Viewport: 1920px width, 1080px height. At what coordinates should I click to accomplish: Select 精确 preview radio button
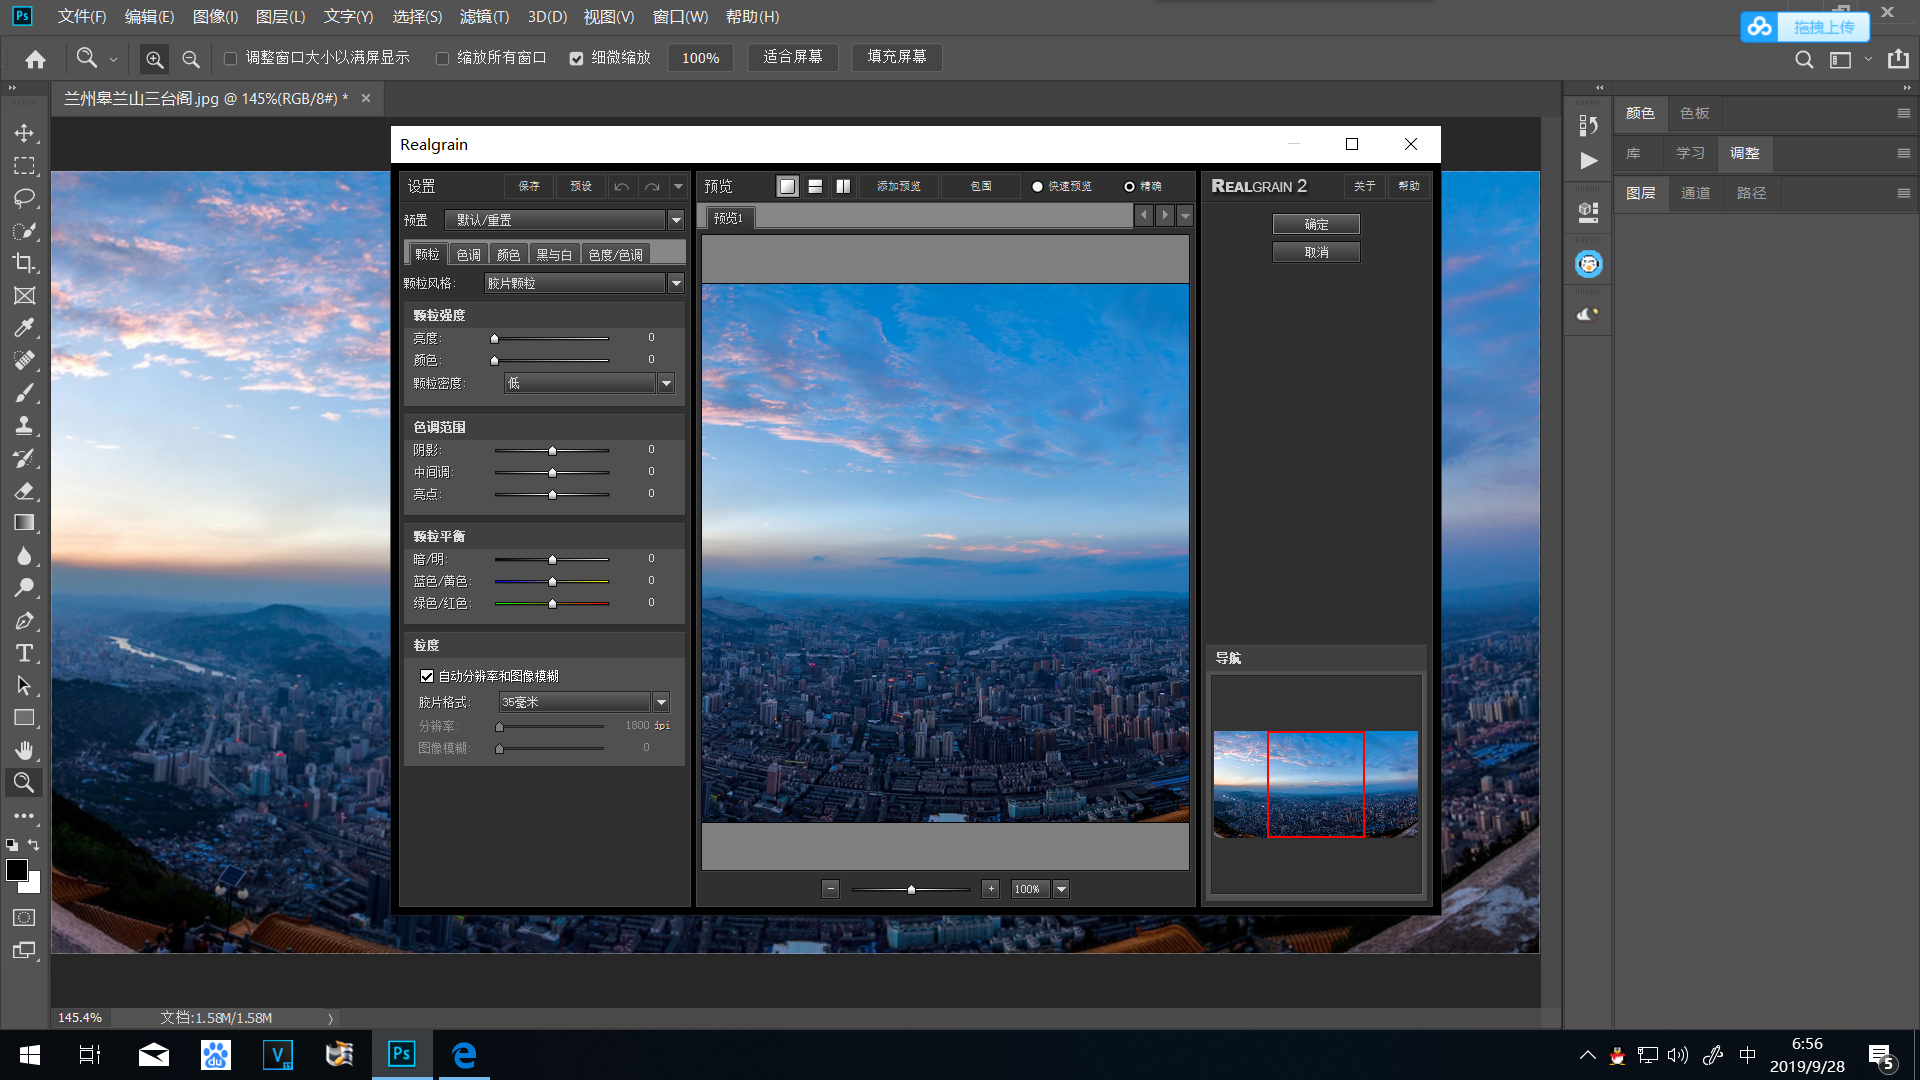(x=1129, y=186)
